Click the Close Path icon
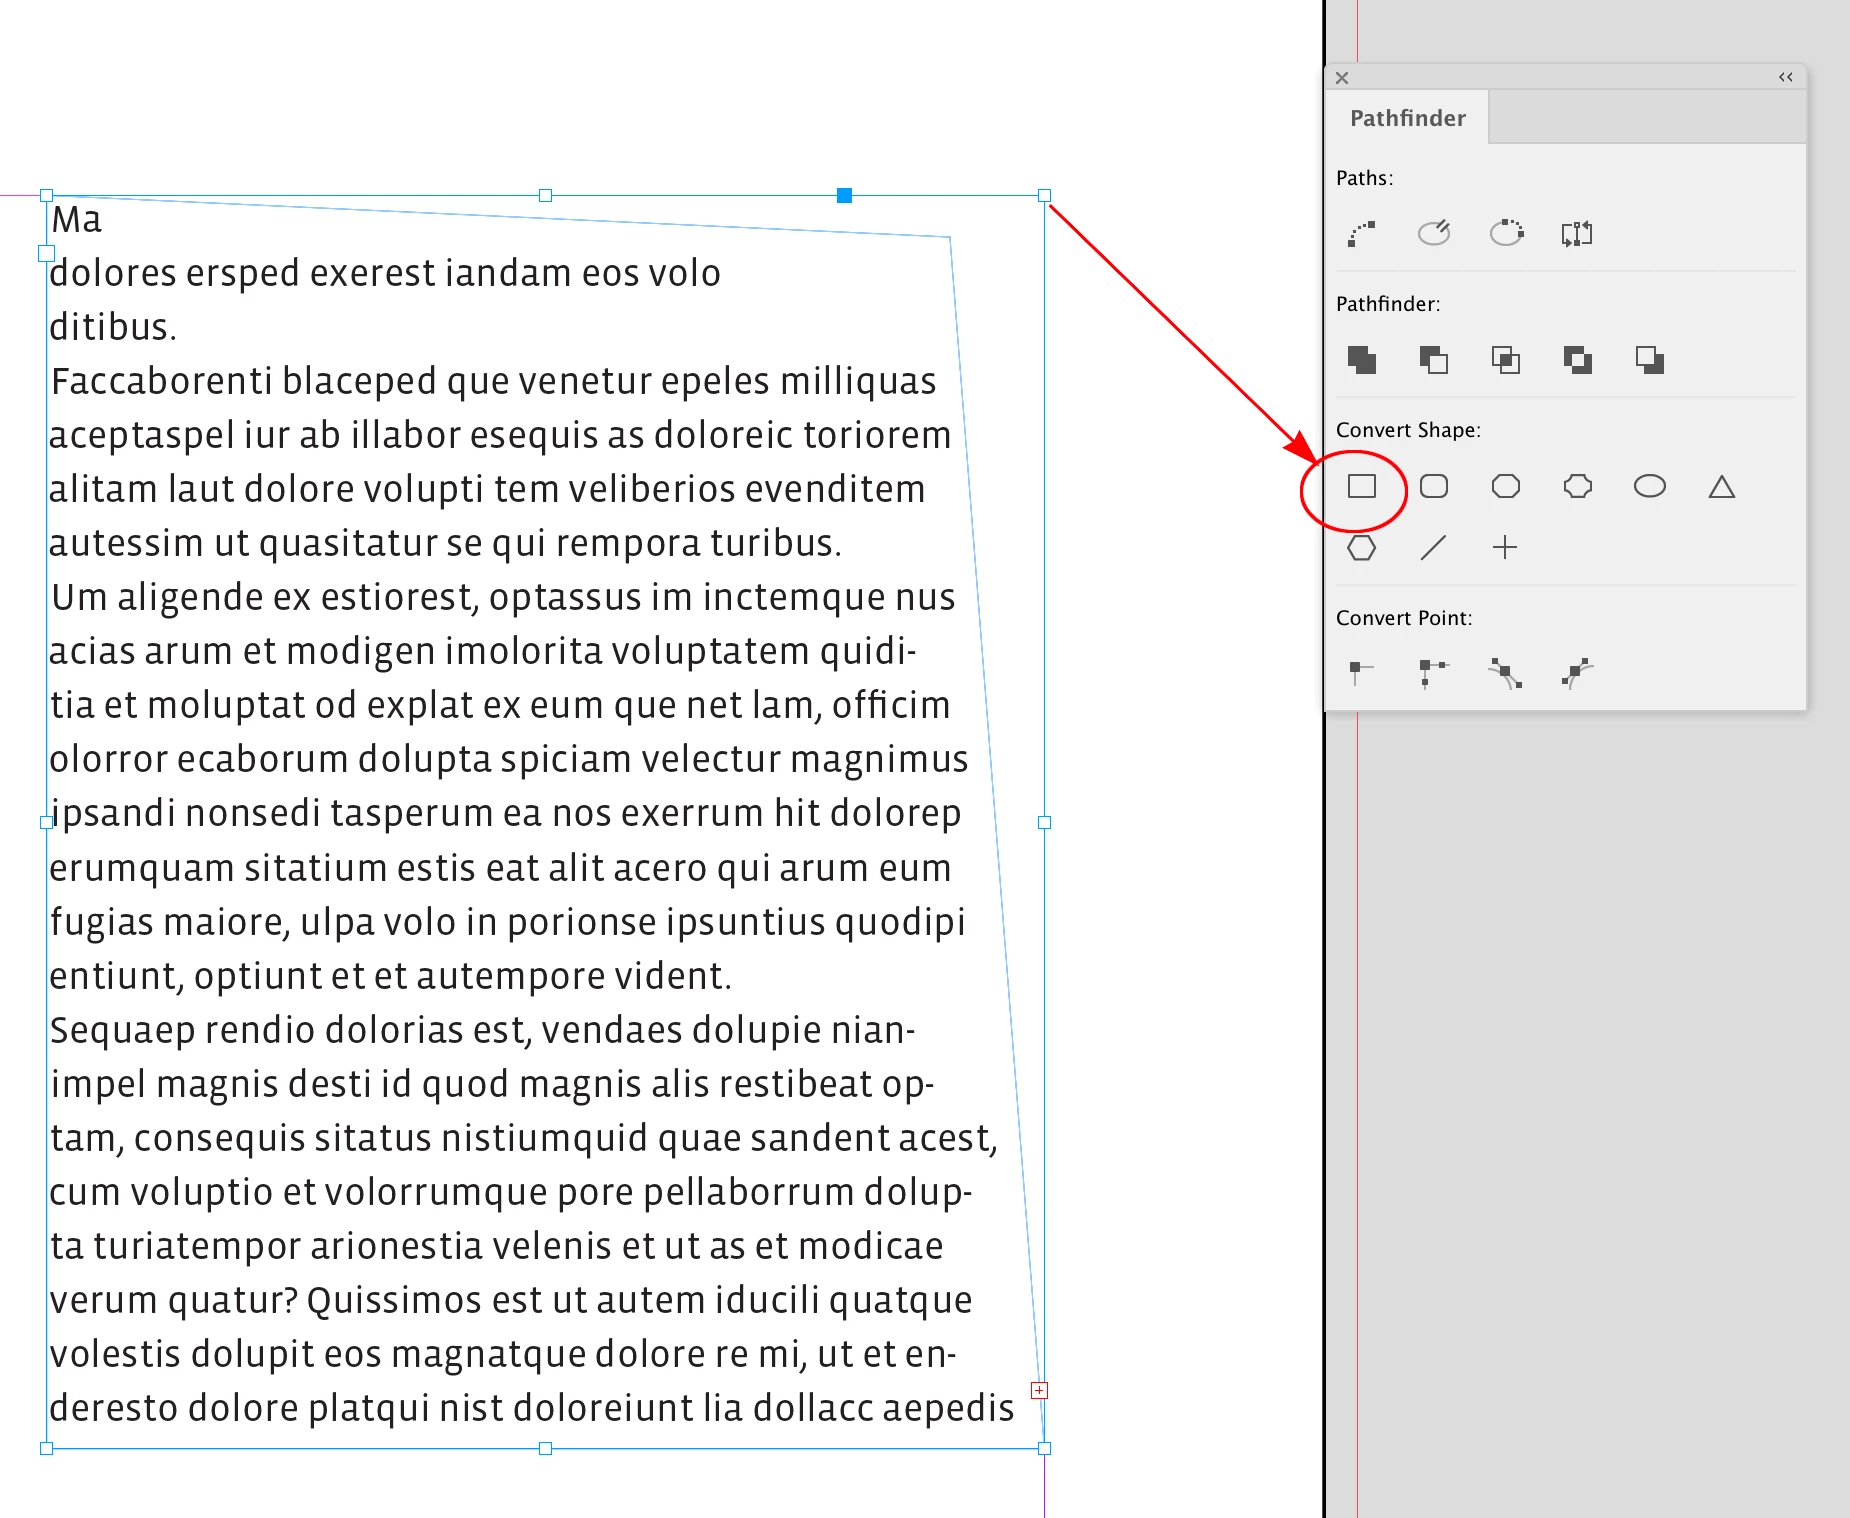Screen dimensions: 1850x1518 click(x=1506, y=234)
